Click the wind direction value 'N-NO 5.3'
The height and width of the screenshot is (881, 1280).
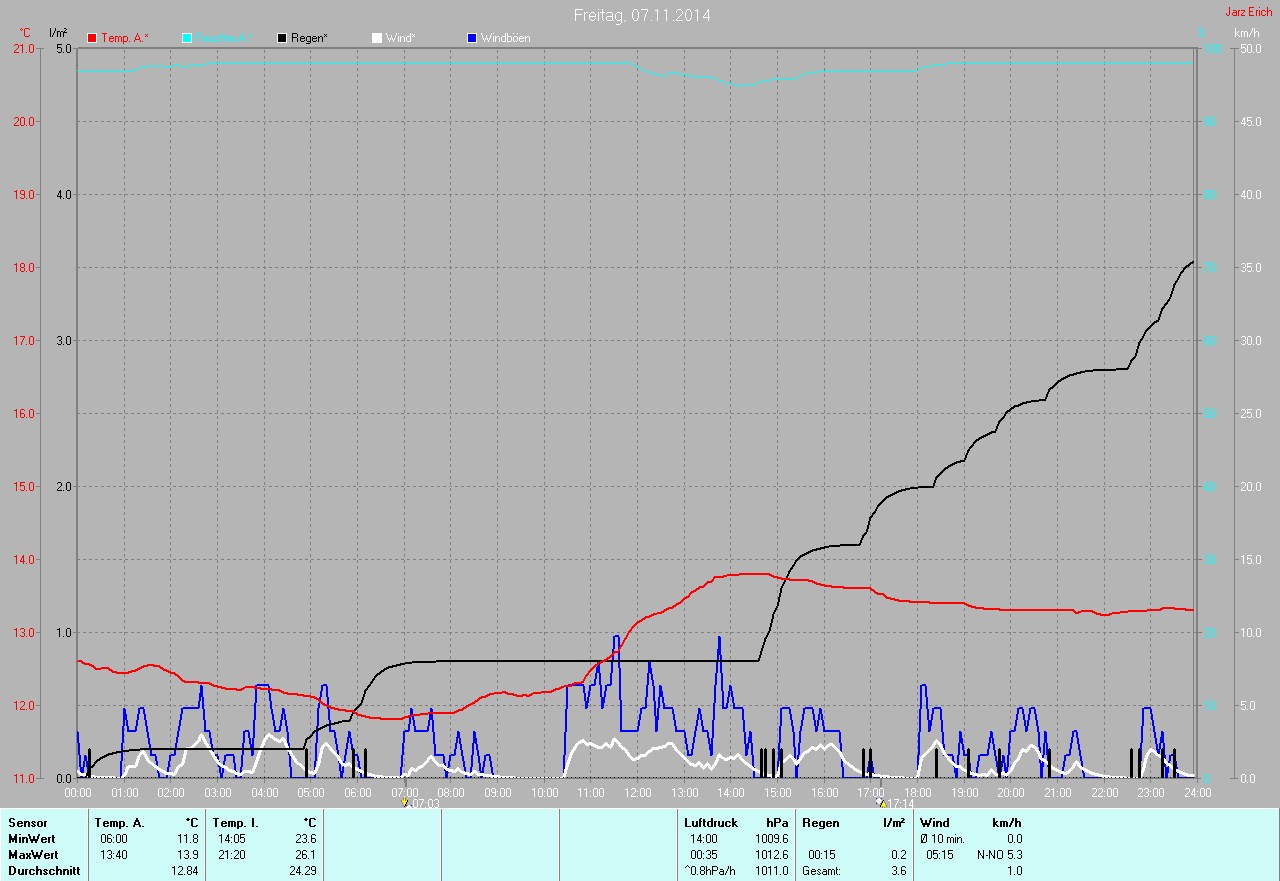click(x=999, y=855)
